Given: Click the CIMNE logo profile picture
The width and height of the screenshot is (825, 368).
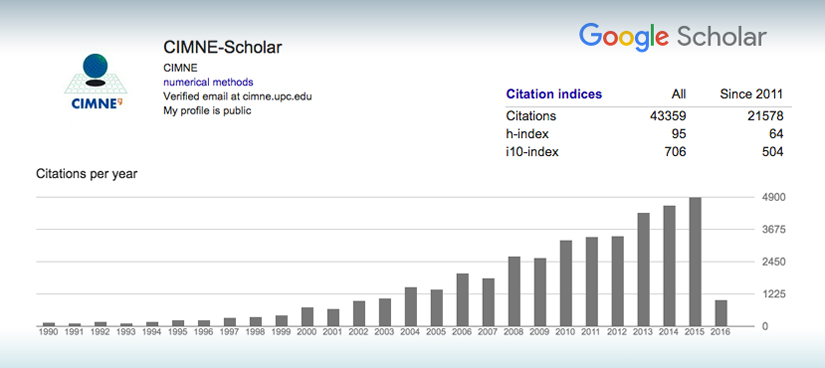Looking at the screenshot, I should tap(95, 82).
